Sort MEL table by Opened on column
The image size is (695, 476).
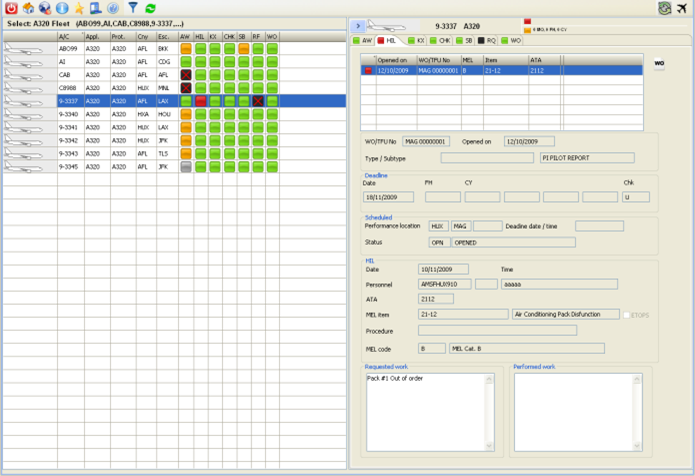(x=394, y=60)
